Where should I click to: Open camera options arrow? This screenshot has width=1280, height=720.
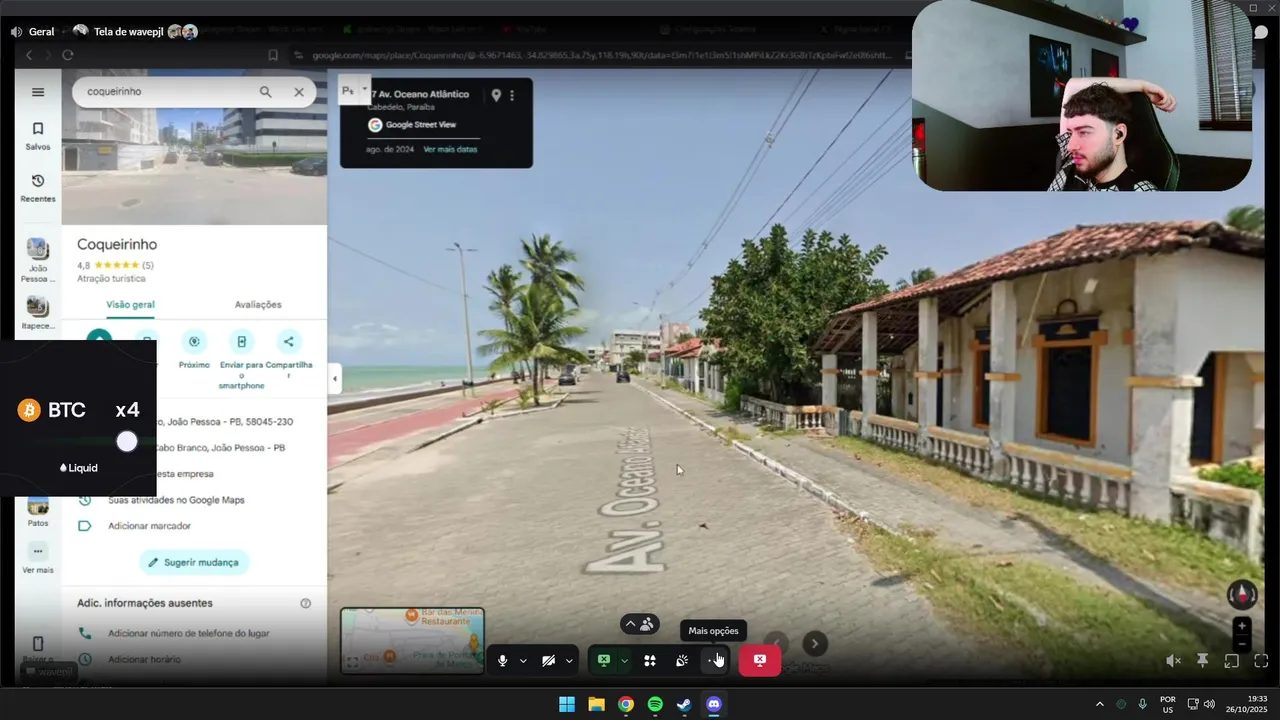(x=569, y=660)
